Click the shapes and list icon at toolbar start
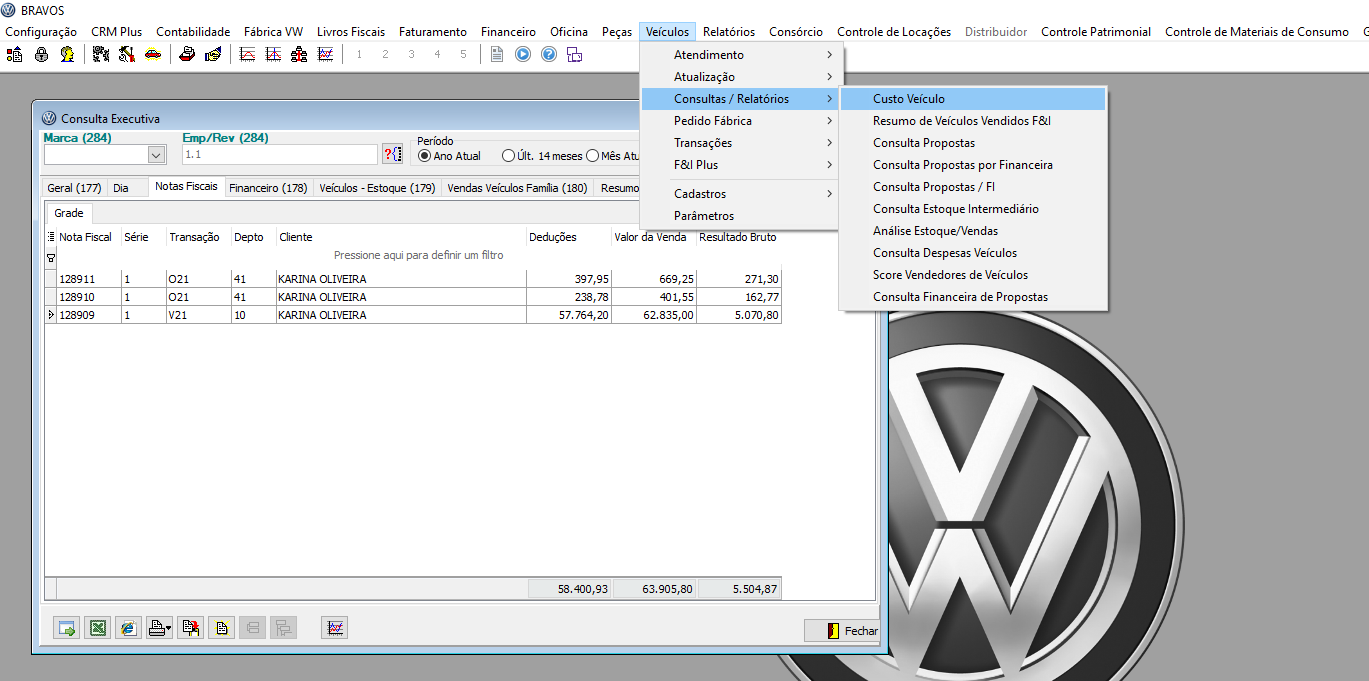 point(15,54)
